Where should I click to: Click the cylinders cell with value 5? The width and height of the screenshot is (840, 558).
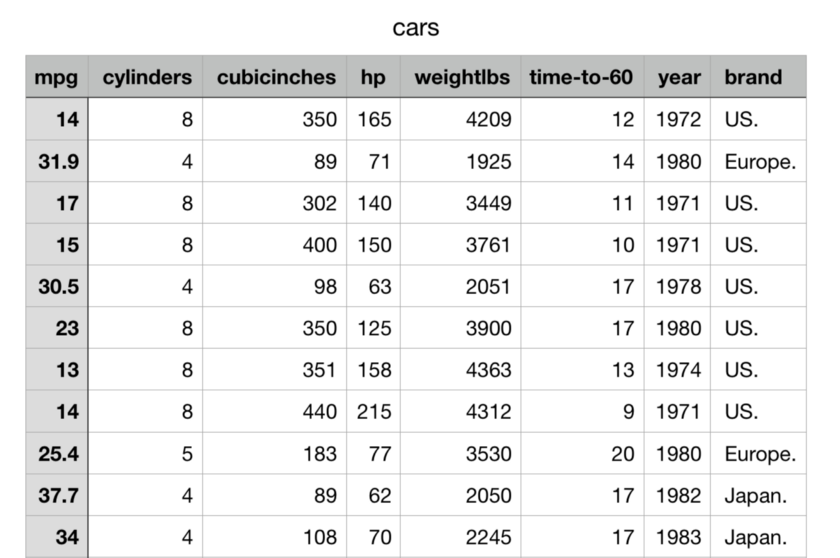[x=147, y=453]
